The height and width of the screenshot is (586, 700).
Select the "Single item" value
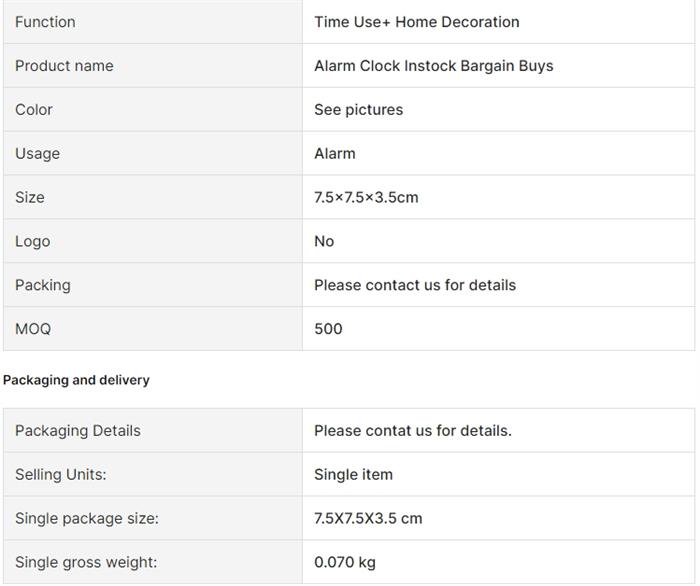click(353, 475)
